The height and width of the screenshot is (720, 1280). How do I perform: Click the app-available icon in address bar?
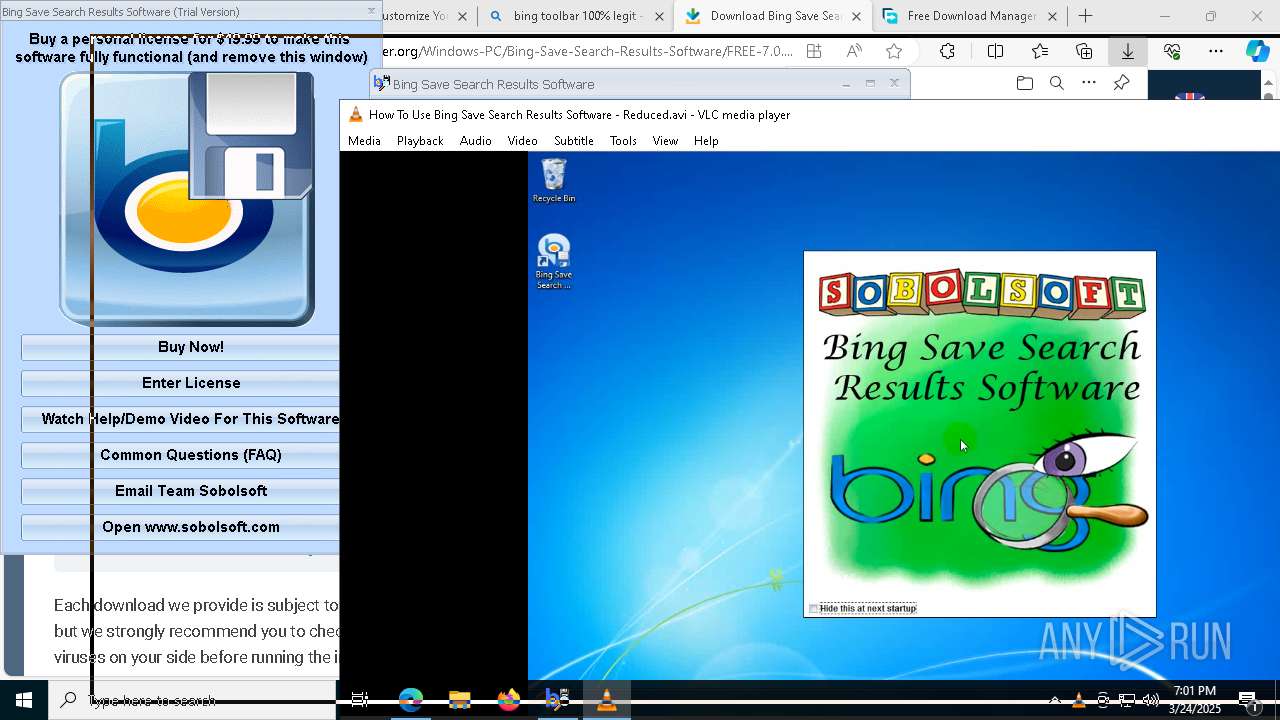(814, 52)
